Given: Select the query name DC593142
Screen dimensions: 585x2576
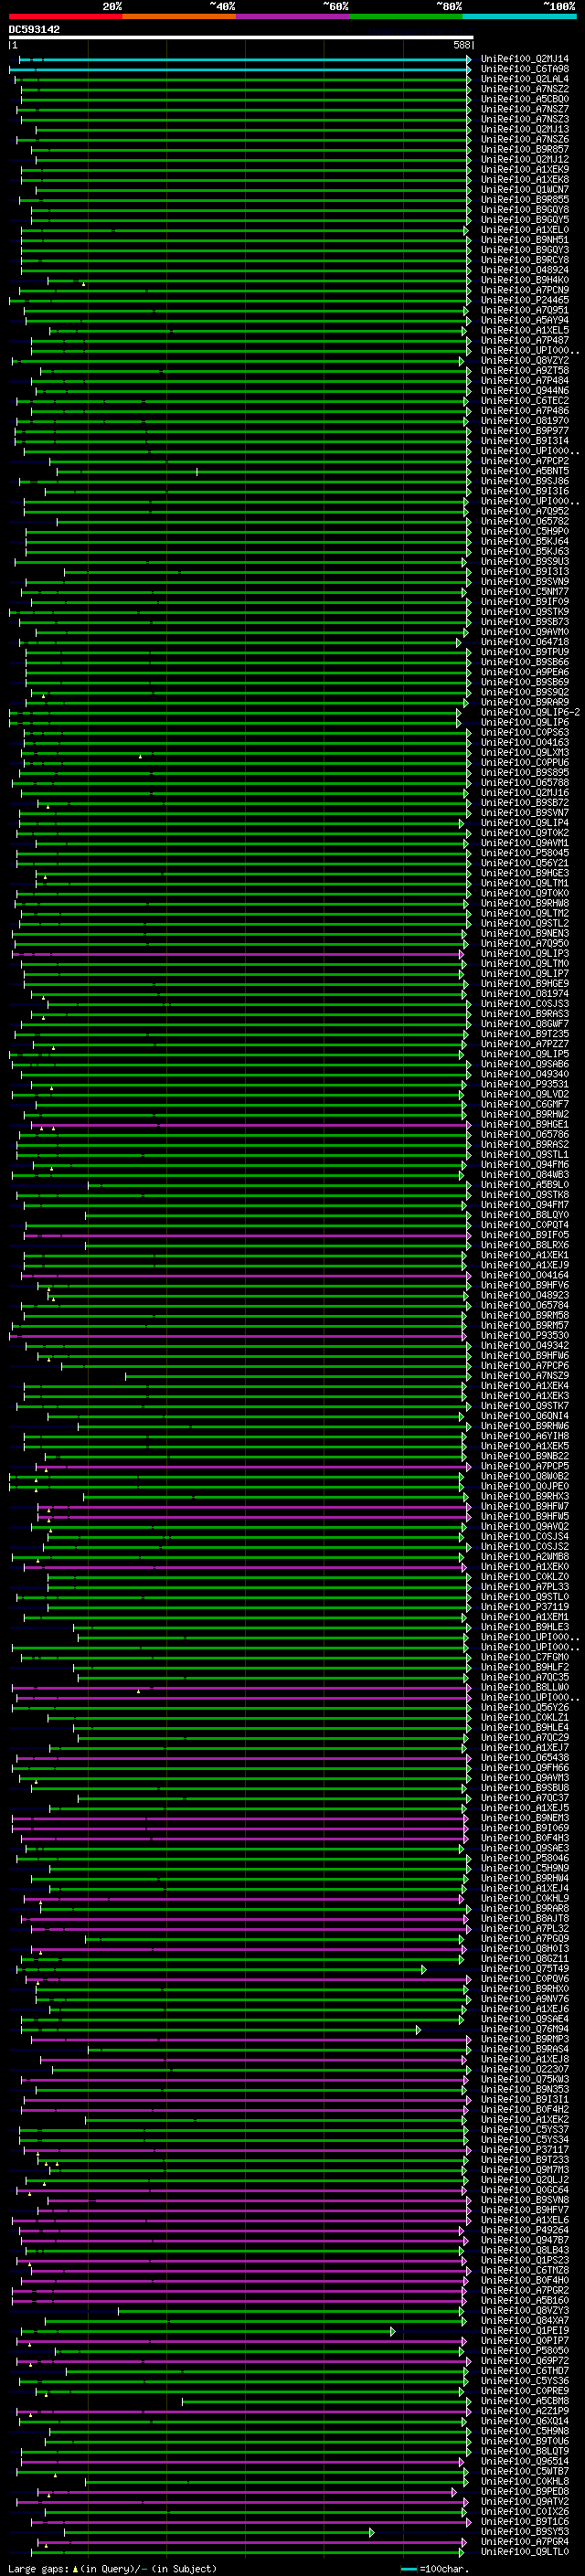Looking at the screenshot, I should (34, 29).
